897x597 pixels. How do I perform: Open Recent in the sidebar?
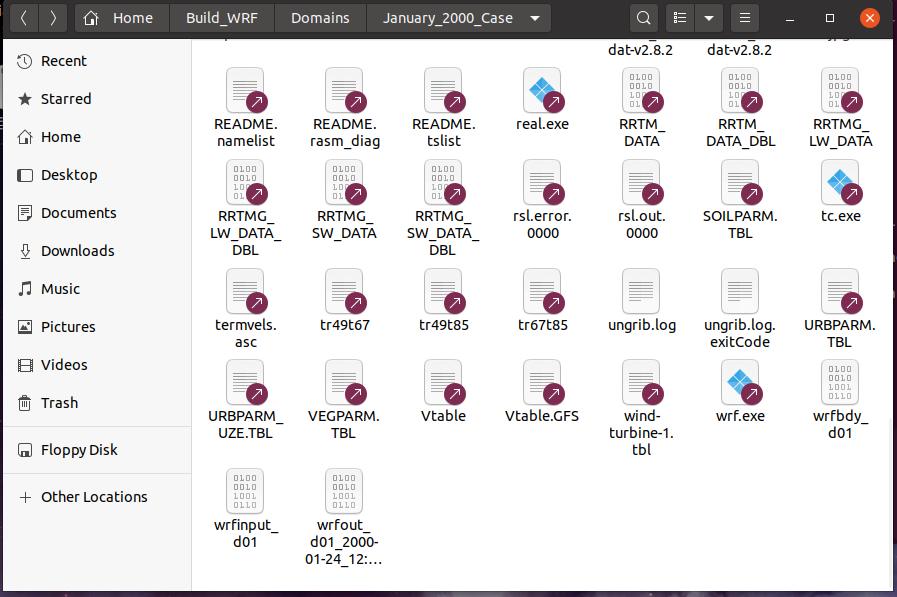click(97, 61)
